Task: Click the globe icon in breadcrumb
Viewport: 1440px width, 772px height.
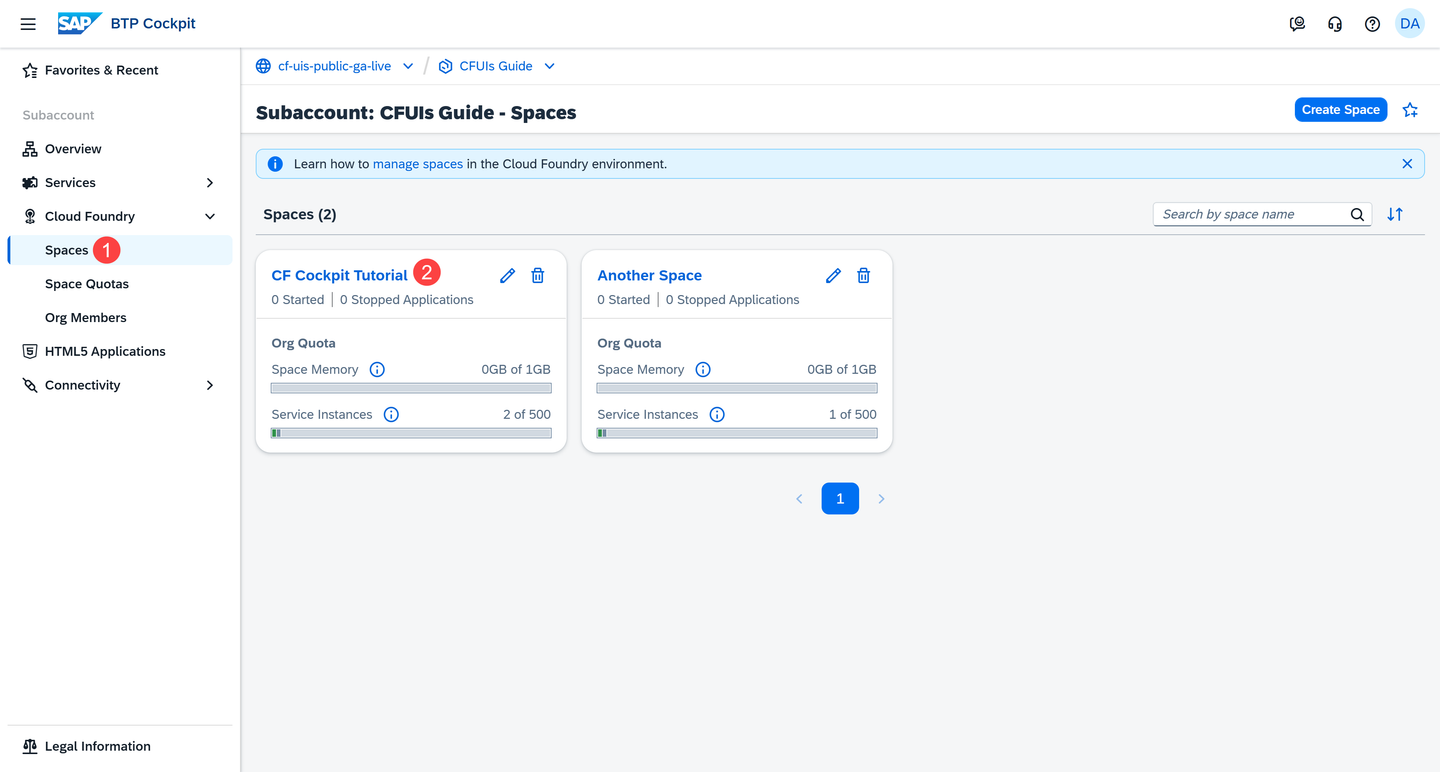Action: pyautogui.click(x=263, y=66)
